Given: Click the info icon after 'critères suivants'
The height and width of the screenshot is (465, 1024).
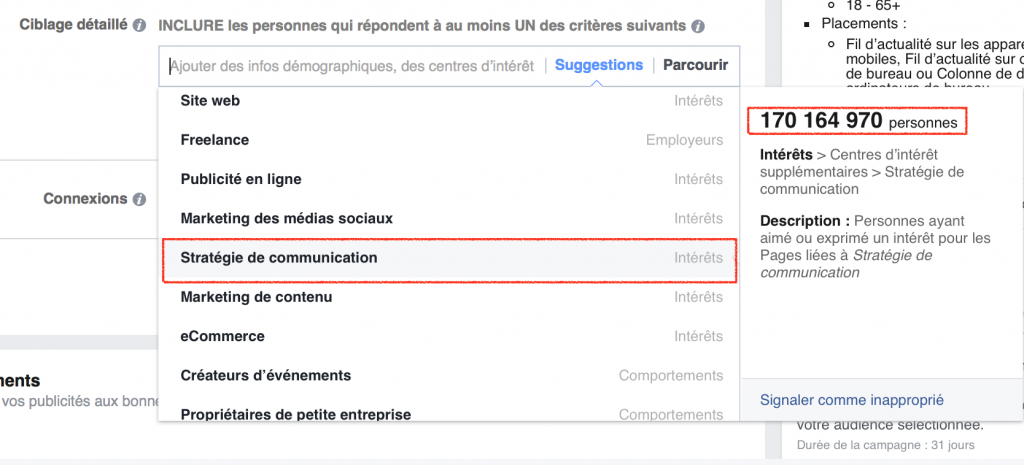Looking at the screenshot, I should coord(697,25).
